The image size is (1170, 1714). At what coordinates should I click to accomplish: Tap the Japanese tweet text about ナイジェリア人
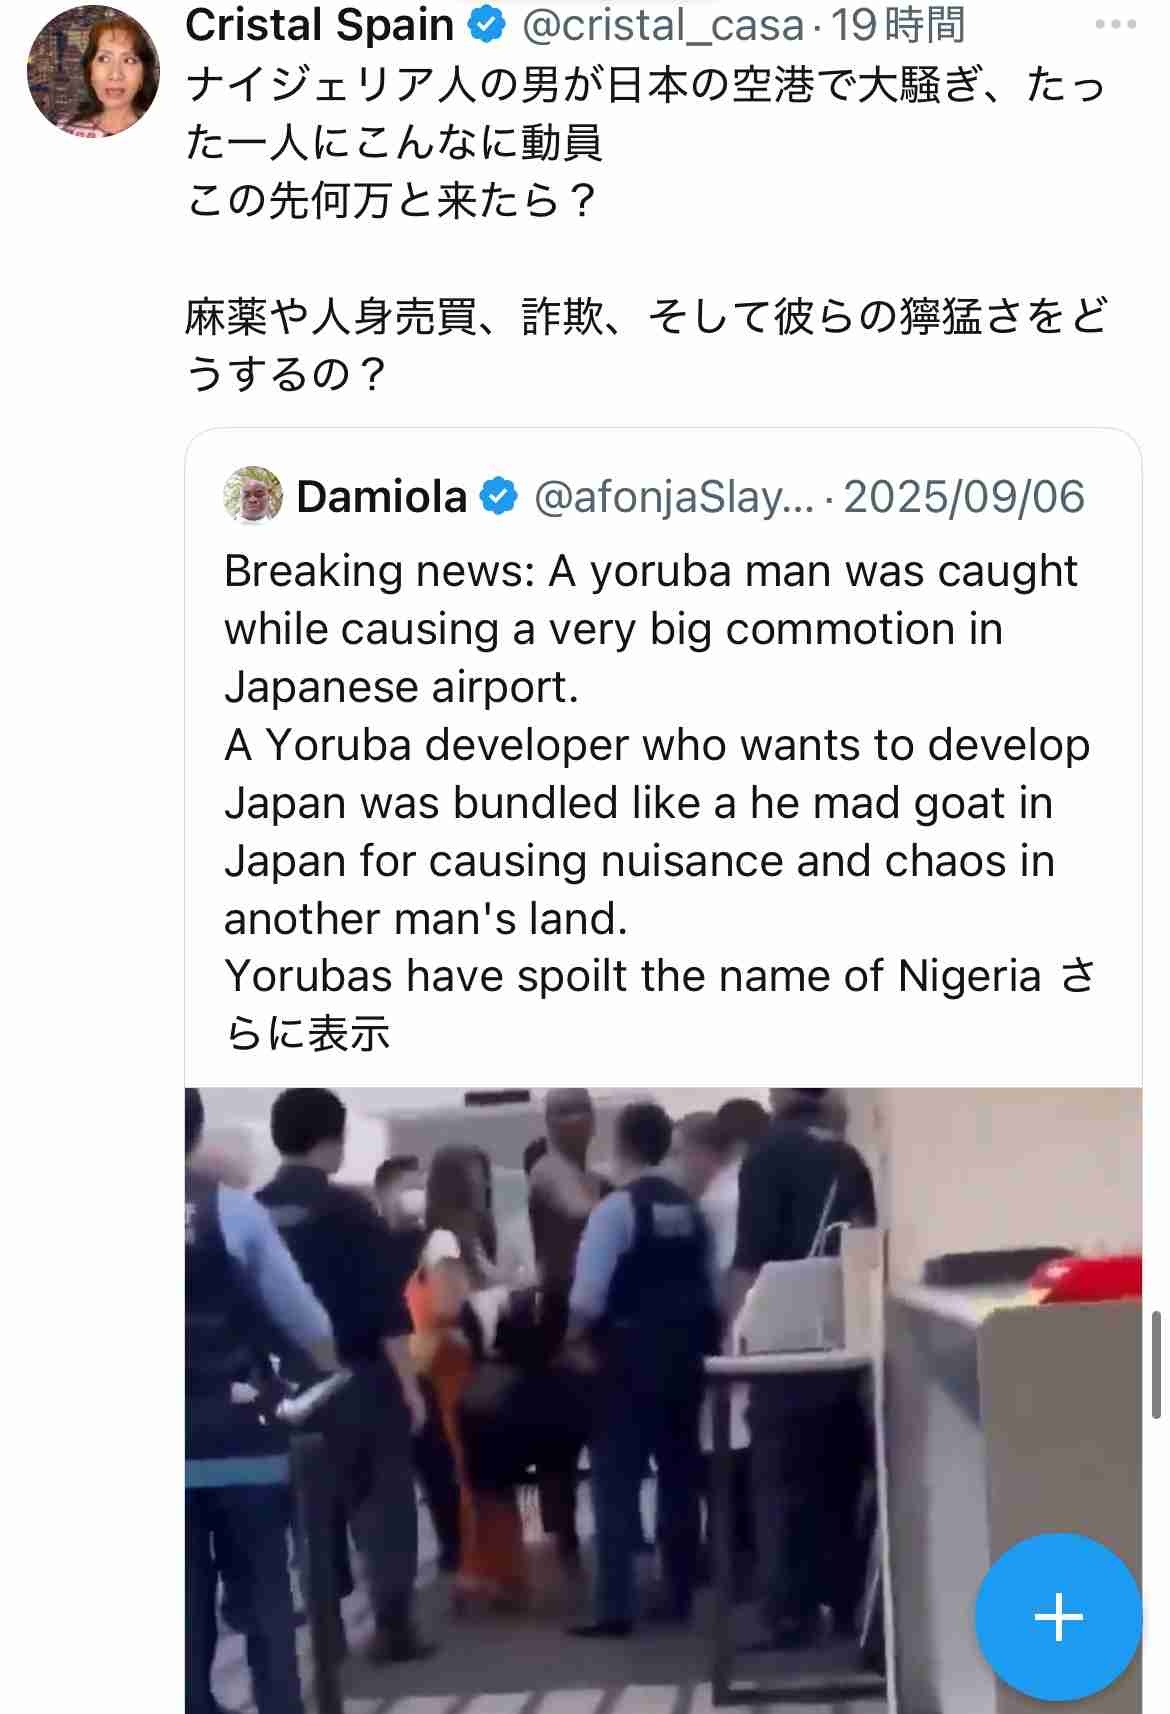(646, 114)
